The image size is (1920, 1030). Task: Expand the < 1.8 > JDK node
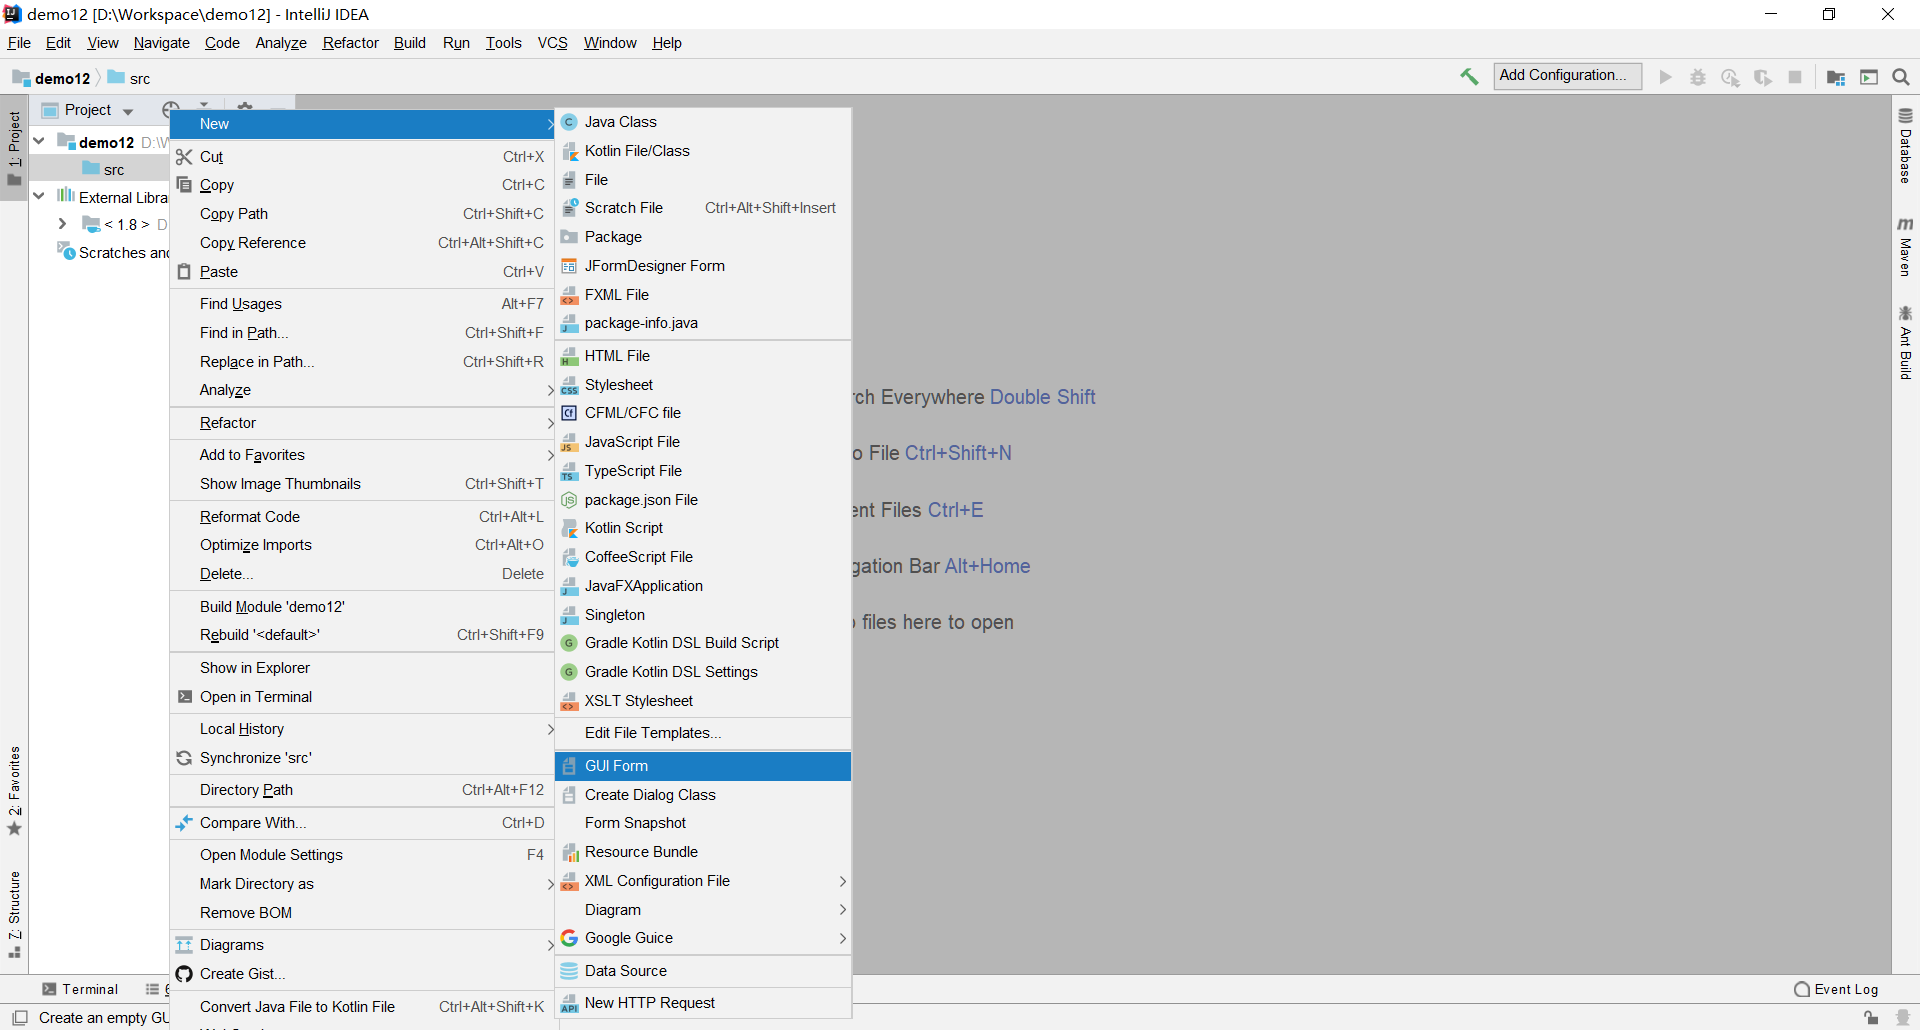(x=62, y=224)
